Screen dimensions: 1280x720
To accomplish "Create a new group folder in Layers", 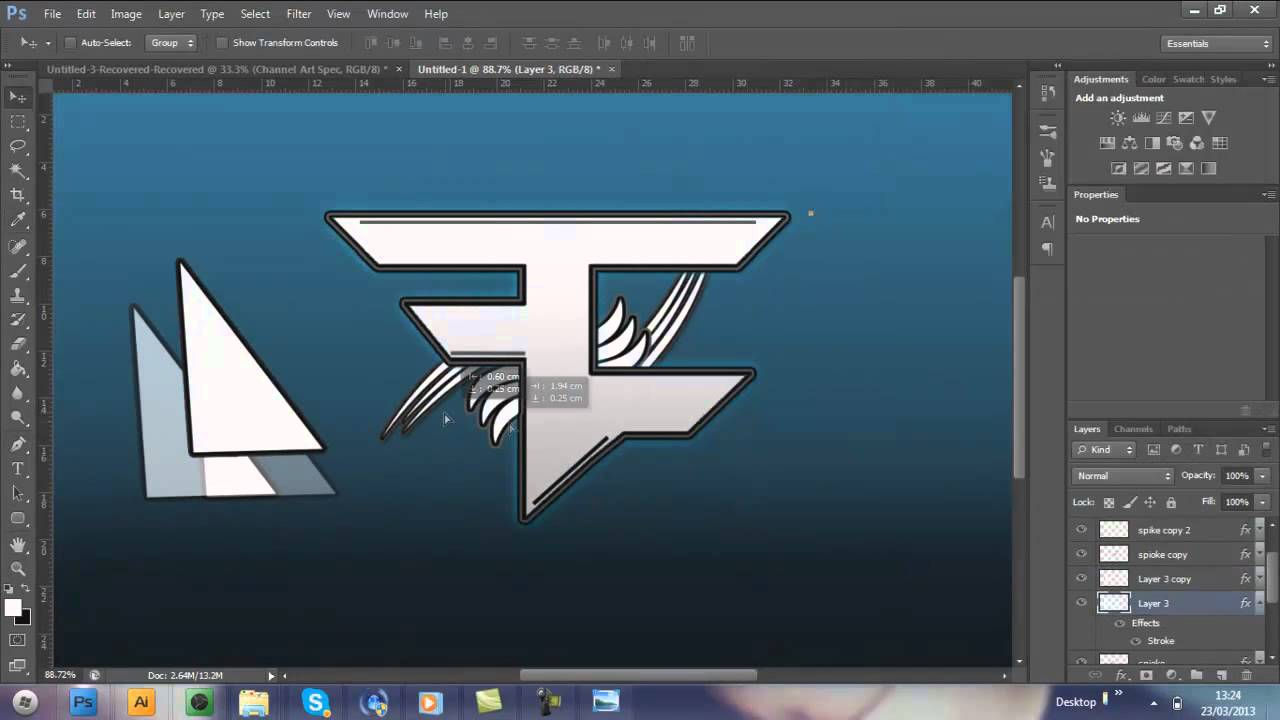I will click(1195, 676).
